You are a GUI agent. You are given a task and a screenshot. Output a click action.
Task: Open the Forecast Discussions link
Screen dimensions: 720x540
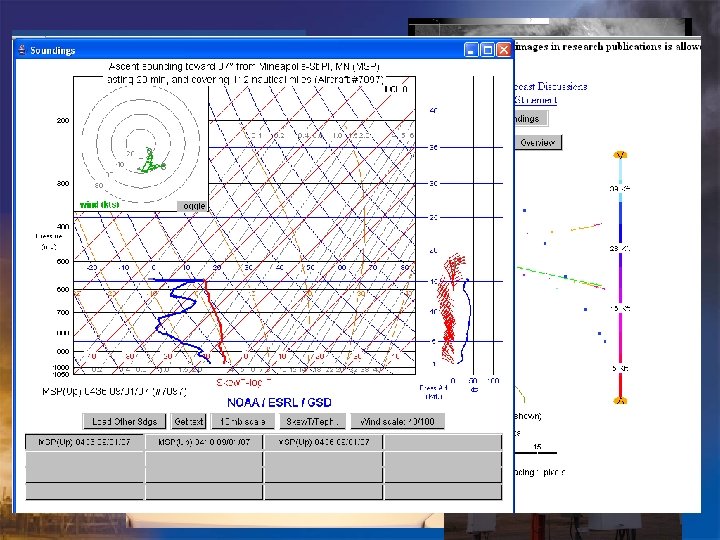550,86
